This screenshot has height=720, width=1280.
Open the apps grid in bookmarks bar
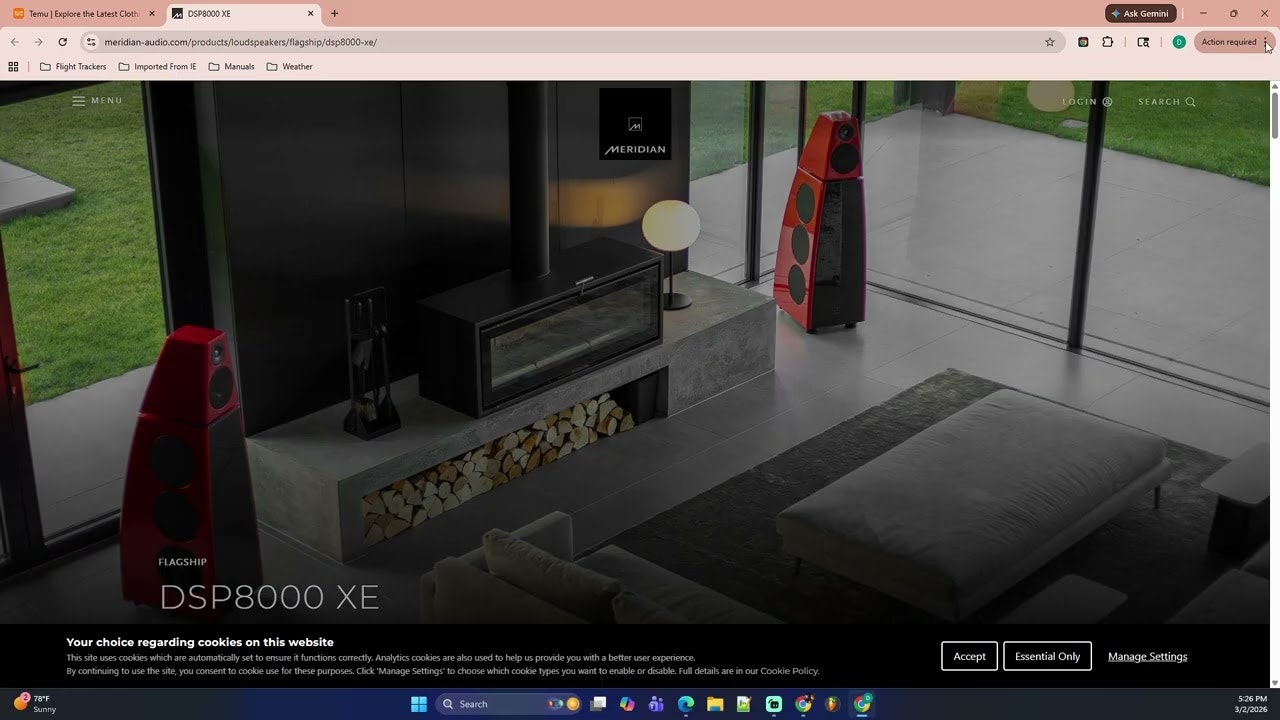13,67
